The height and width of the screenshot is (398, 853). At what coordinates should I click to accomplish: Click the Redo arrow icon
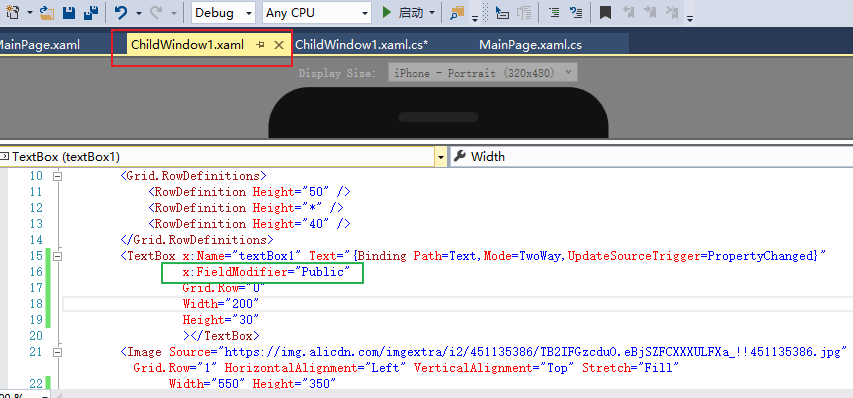point(156,12)
